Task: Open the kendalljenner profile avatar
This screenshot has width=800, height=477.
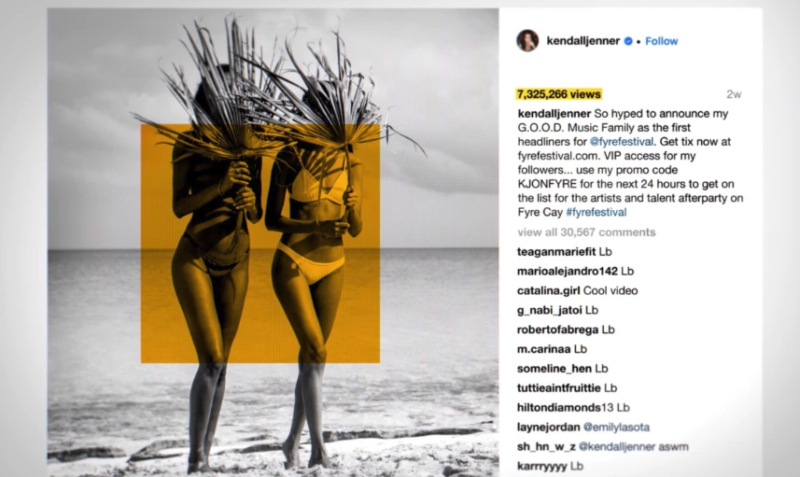Action: [528, 41]
